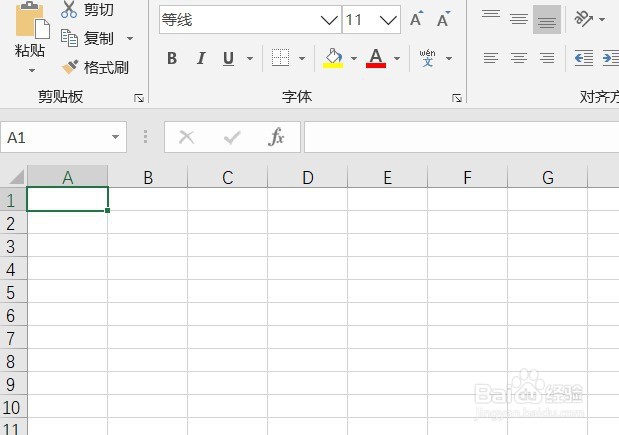Image resolution: width=619 pixels, height=435 pixels.
Task: Apply yellow fill color bucket
Action: (333, 58)
